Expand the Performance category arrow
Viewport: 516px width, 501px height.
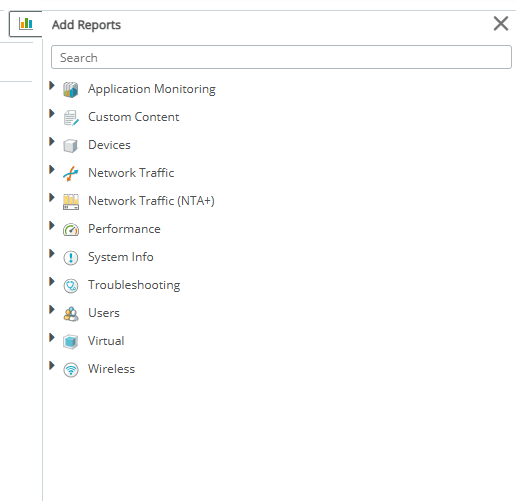click(x=52, y=226)
